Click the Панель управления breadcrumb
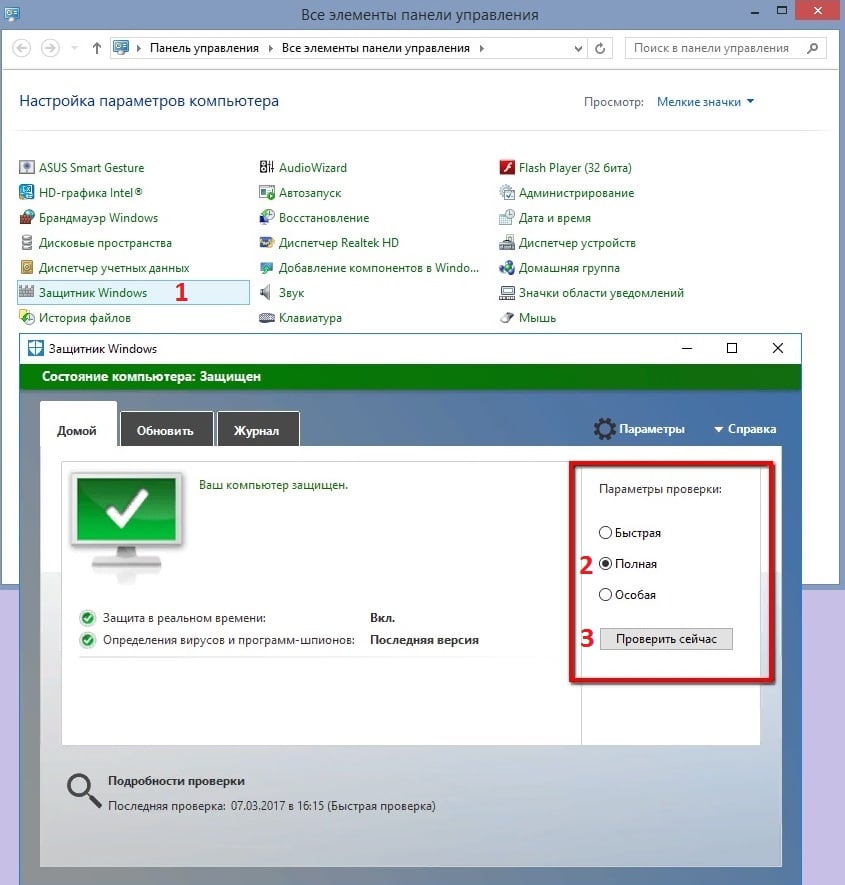The image size is (845, 885). 204,49
